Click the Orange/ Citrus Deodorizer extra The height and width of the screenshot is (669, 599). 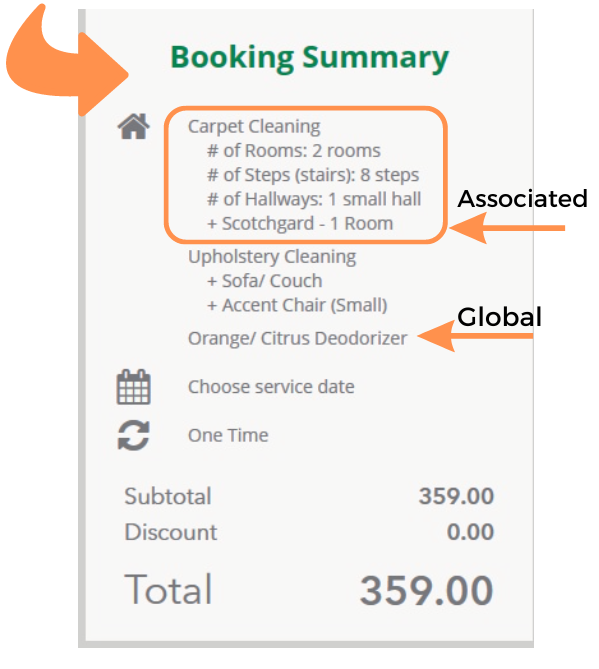click(297, 338)
